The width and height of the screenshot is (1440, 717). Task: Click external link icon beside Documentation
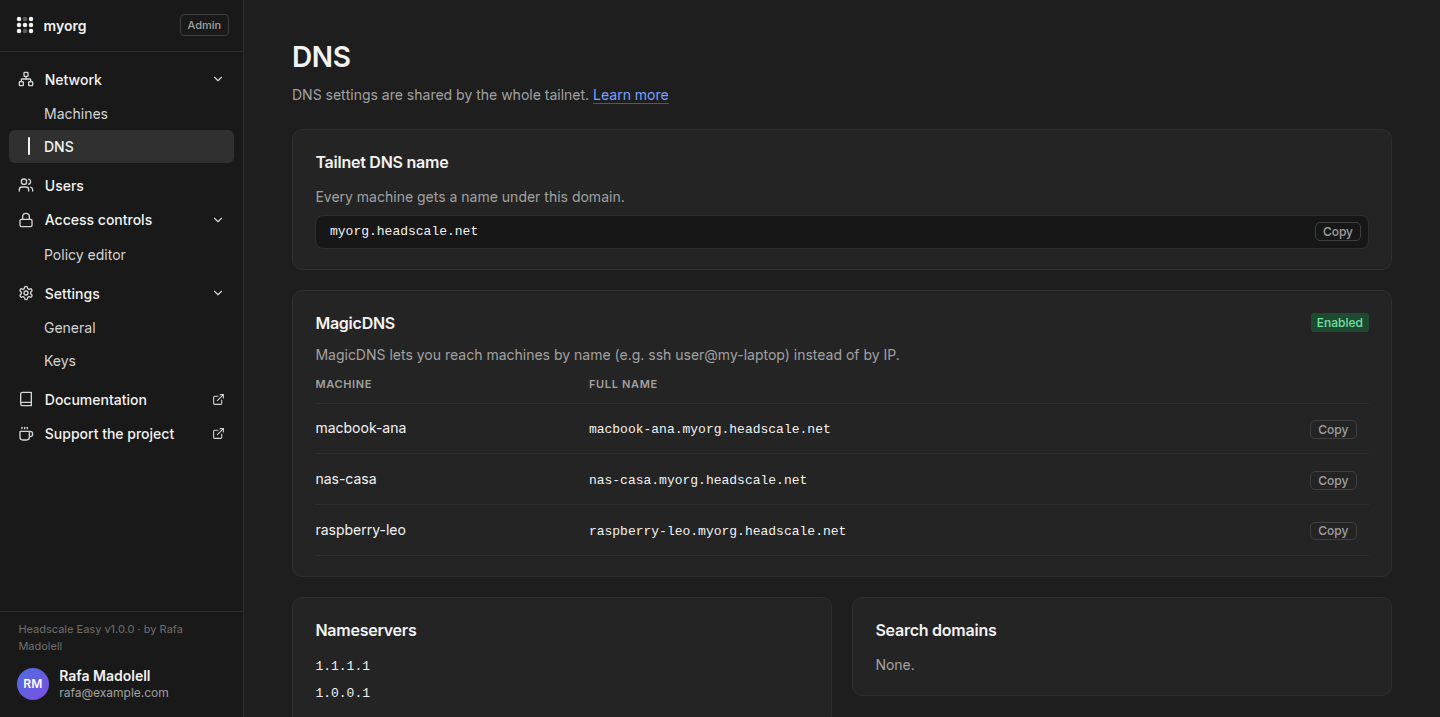219,400
